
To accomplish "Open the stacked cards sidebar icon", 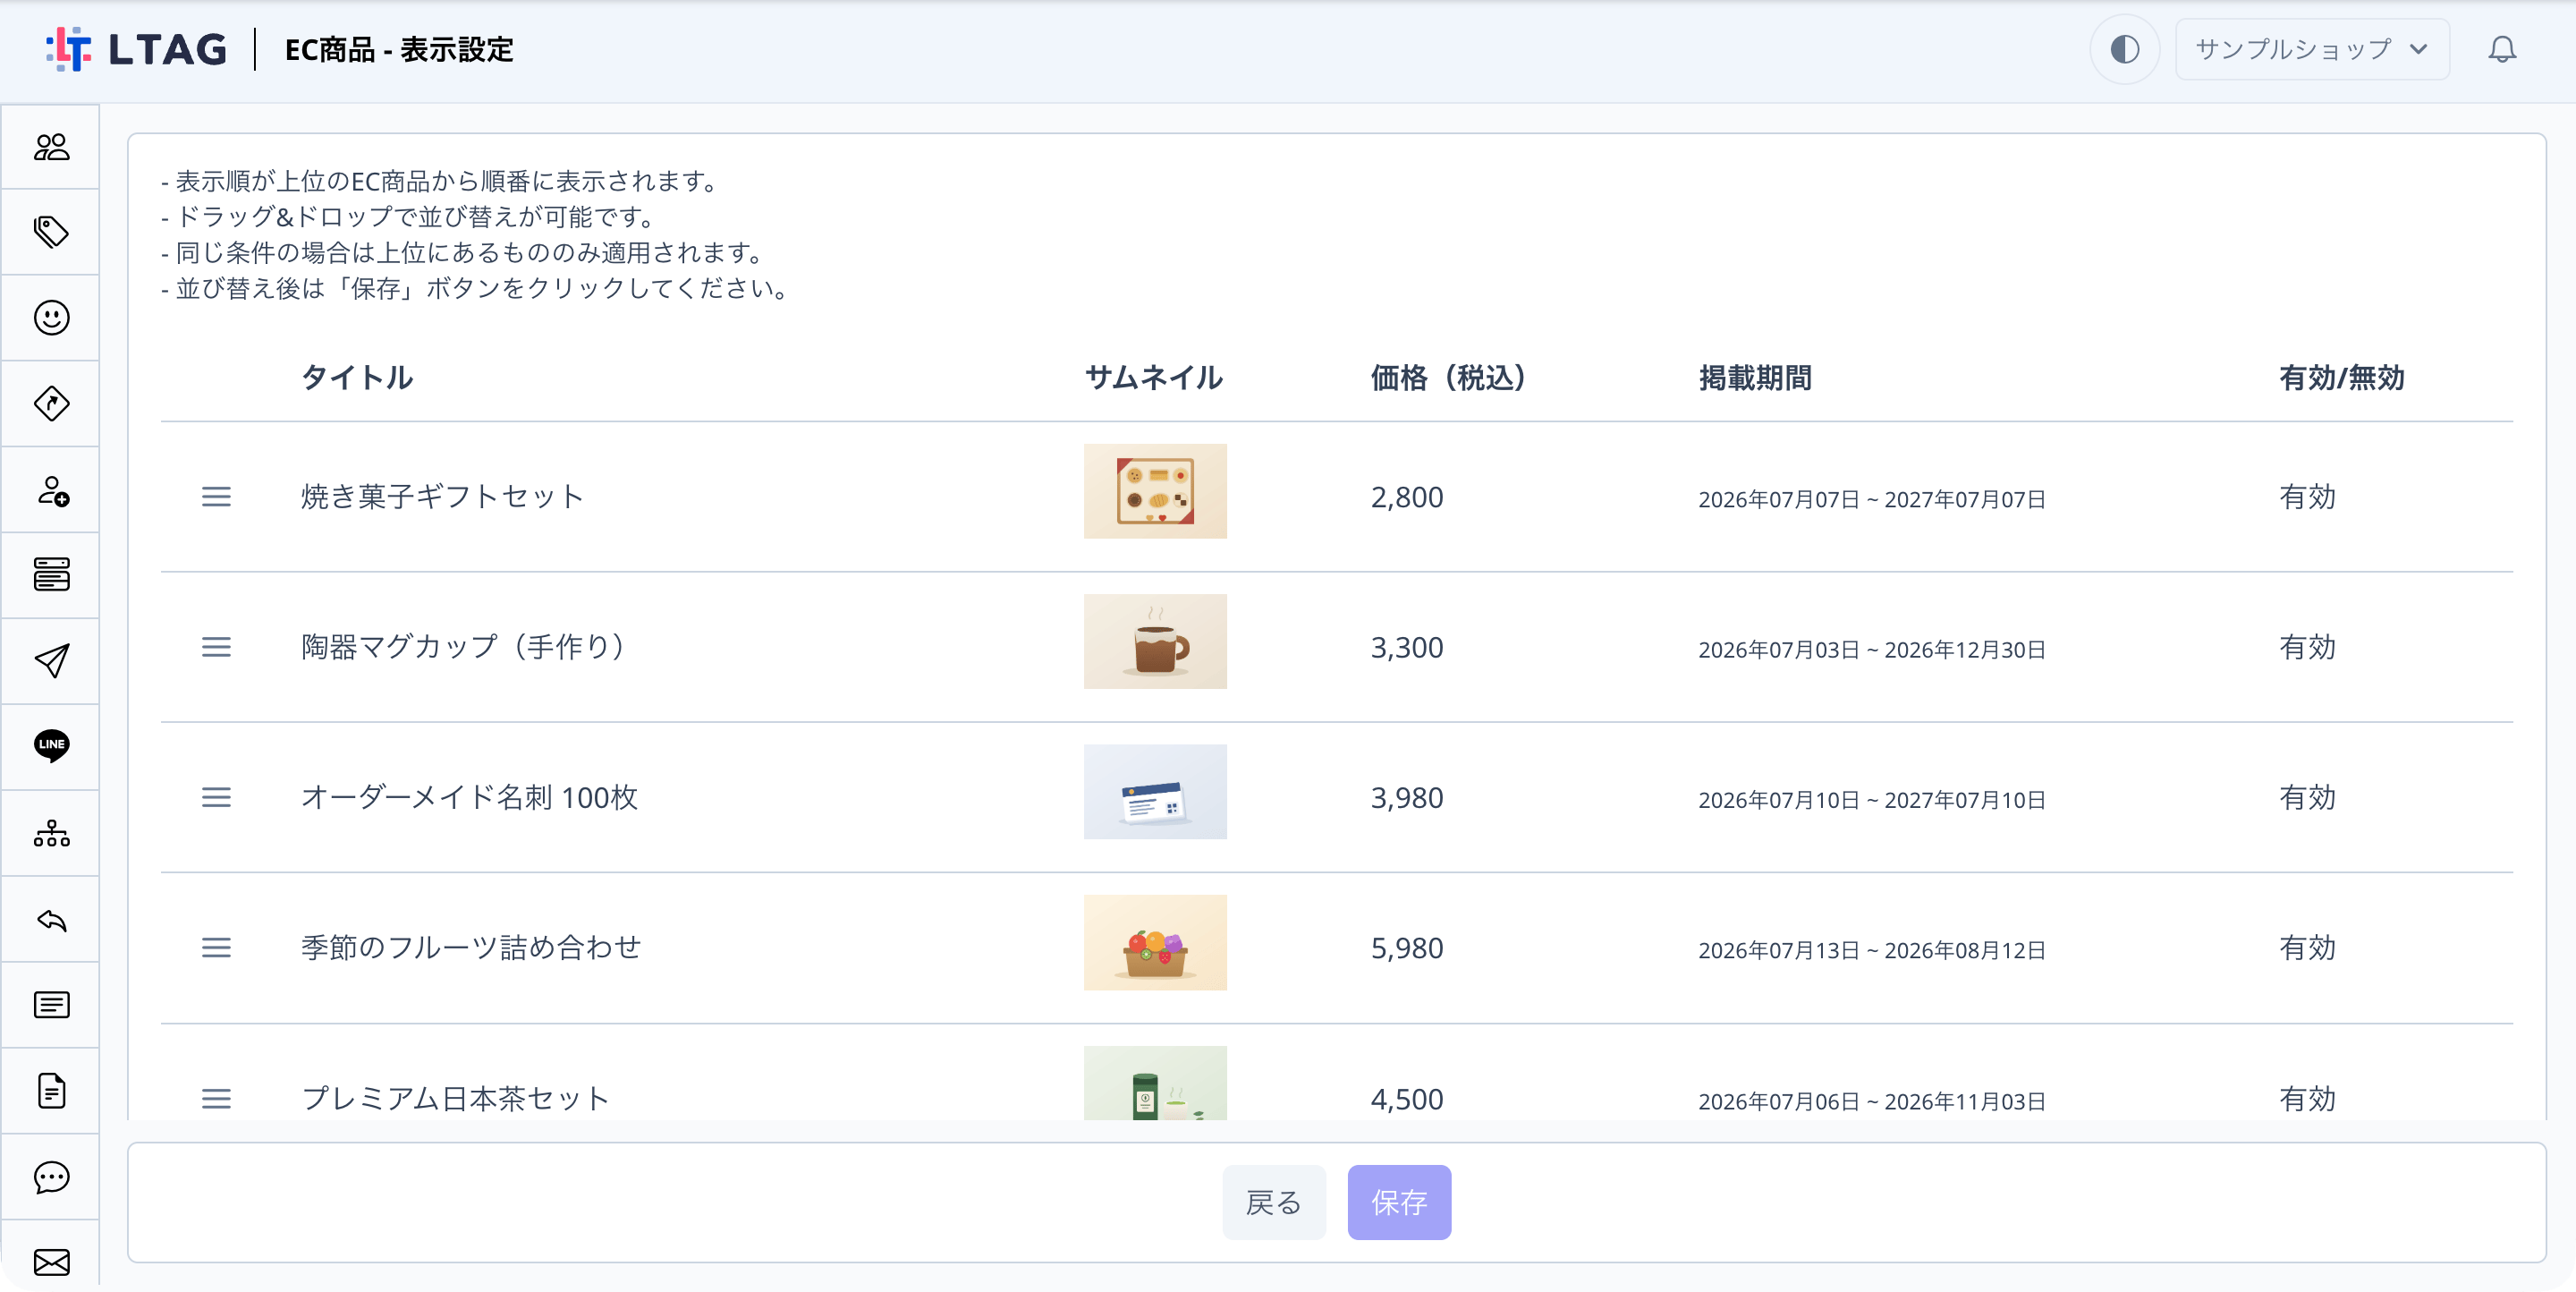I will [x=51, y=575].
